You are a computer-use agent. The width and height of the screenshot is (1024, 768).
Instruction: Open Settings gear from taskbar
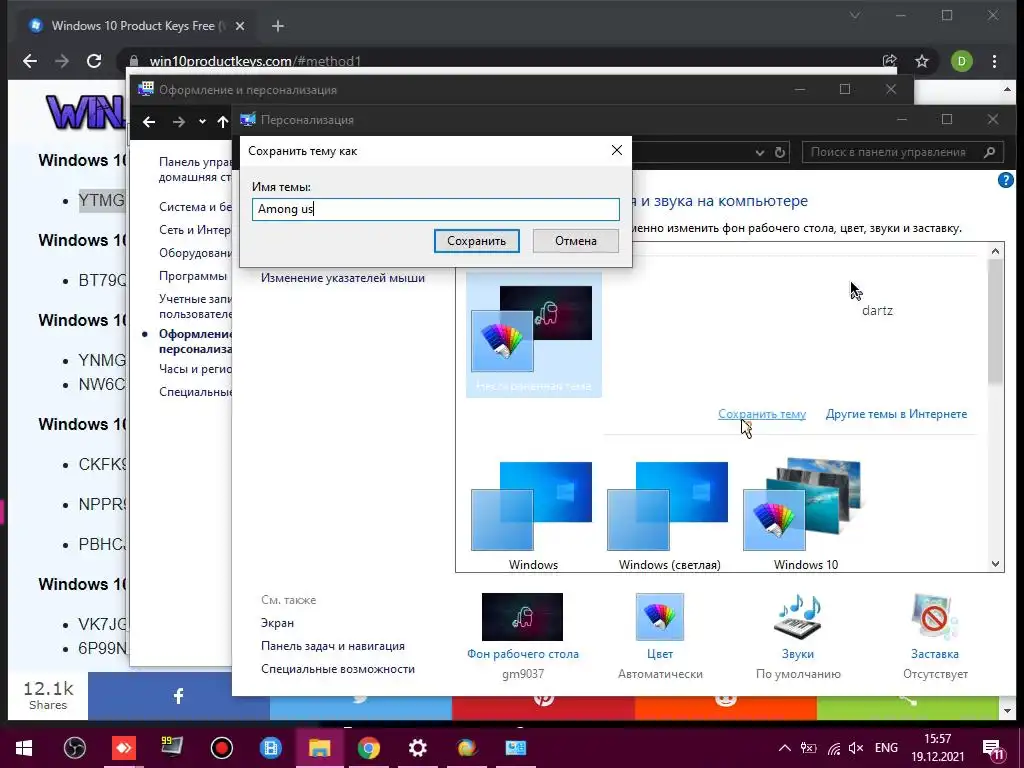tap(417, 748)
